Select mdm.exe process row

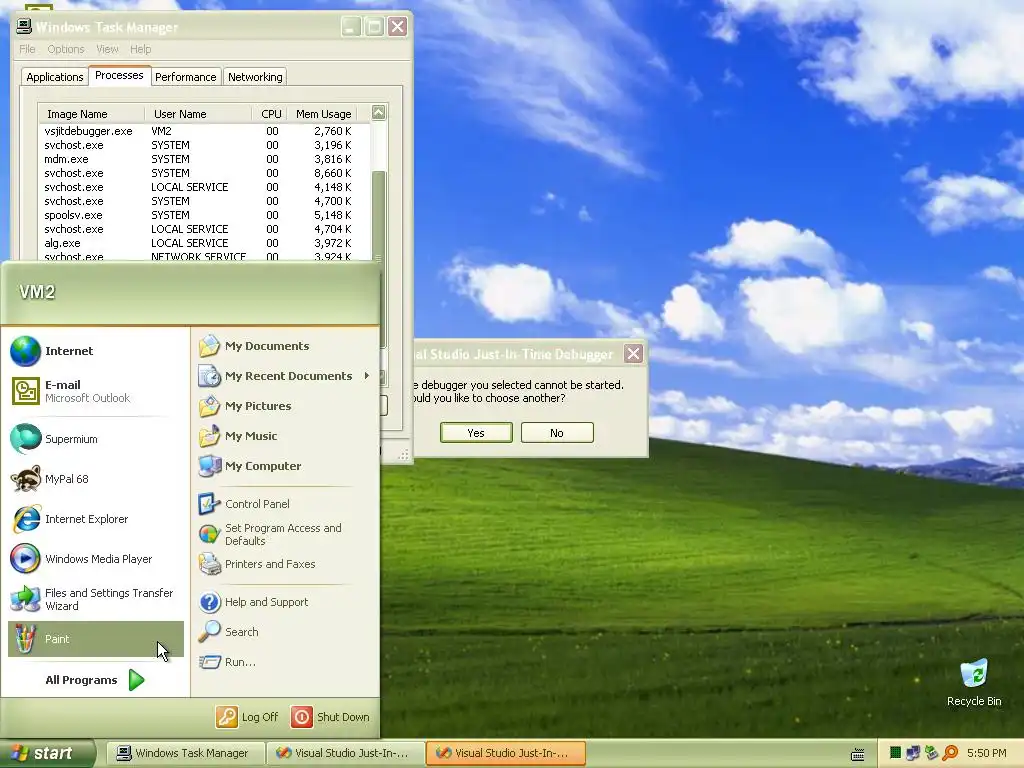click(x=204, y=159)
